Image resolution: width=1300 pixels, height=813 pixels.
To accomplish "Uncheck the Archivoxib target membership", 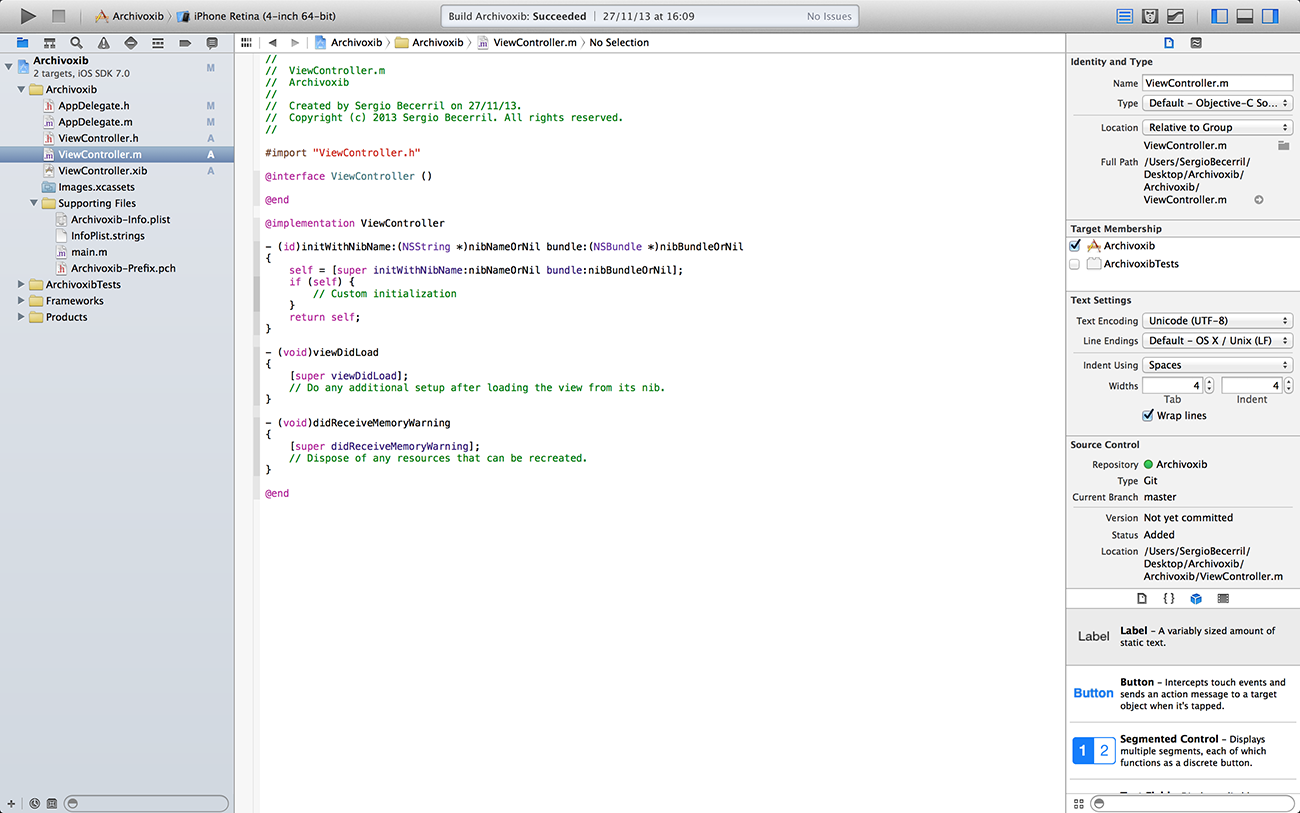I will [x=1075, y=246].
